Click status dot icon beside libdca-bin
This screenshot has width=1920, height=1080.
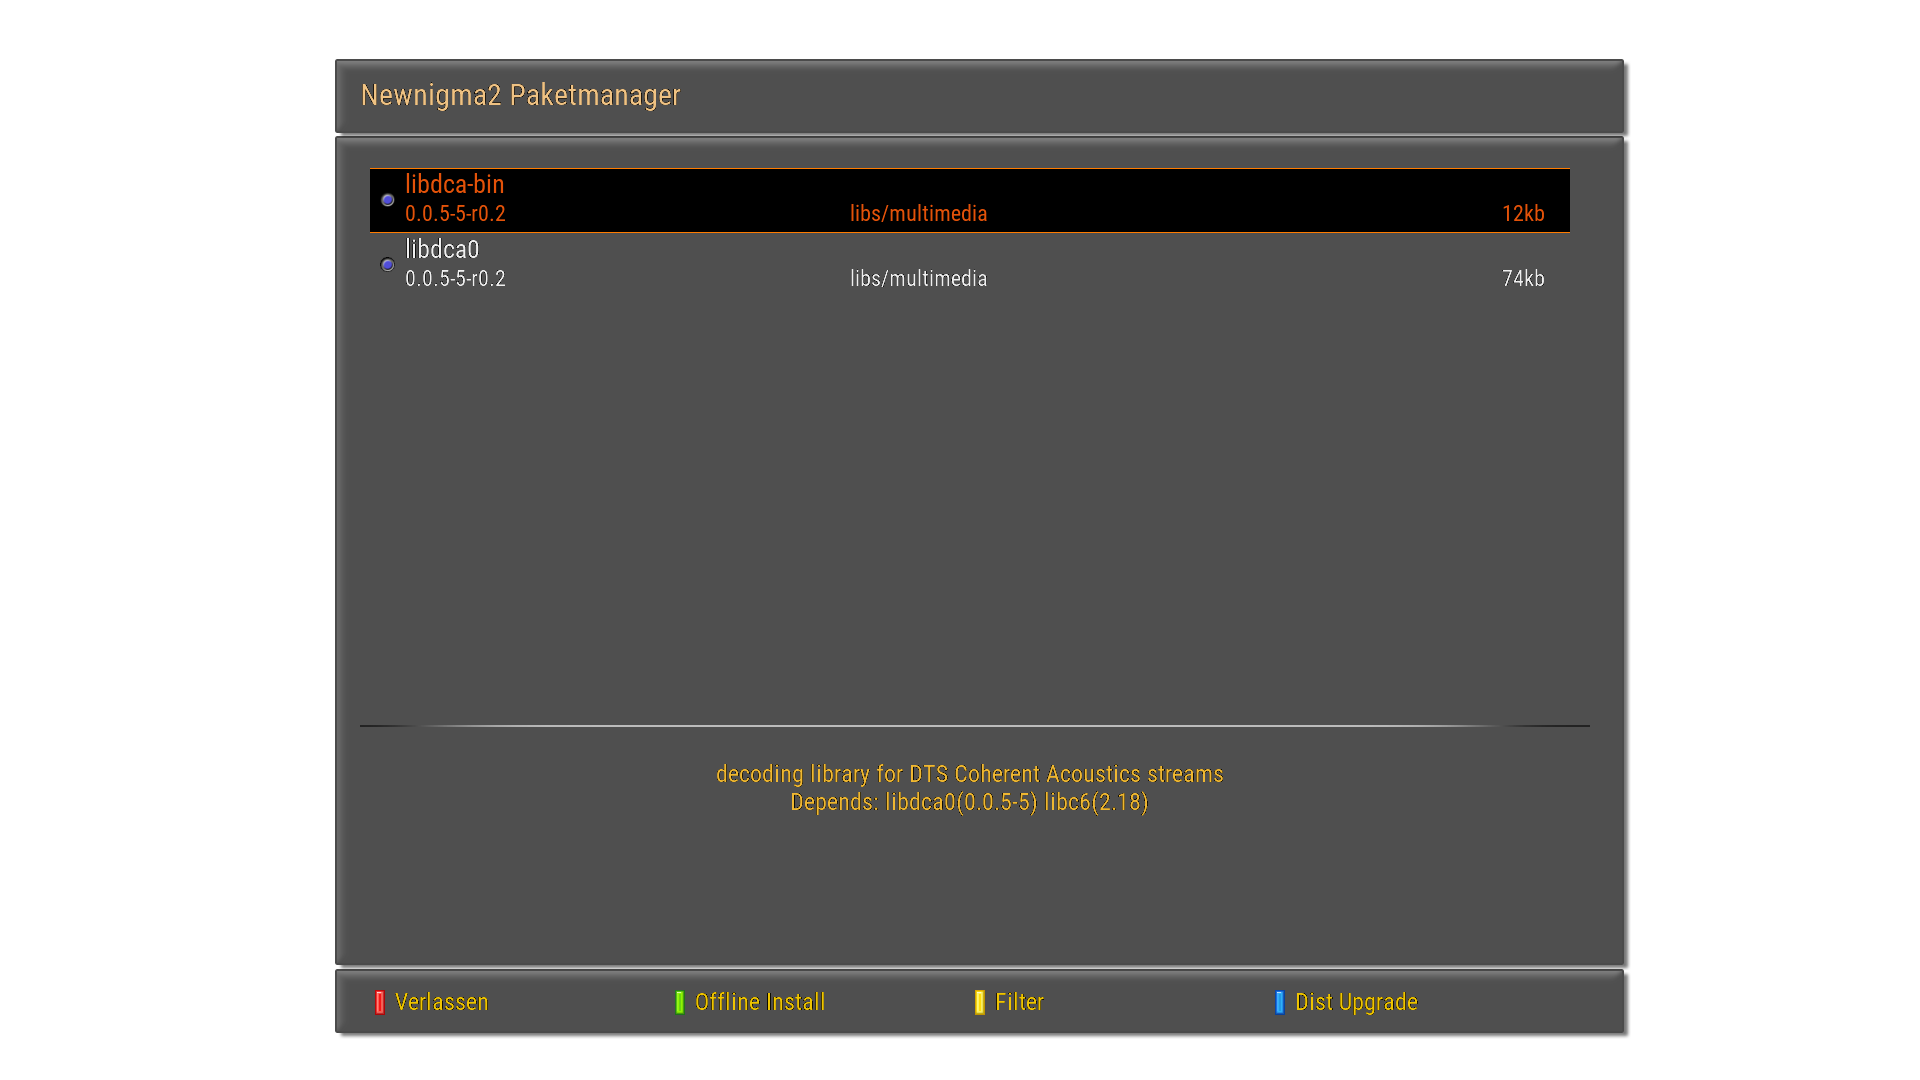click(x=388, y=200)
